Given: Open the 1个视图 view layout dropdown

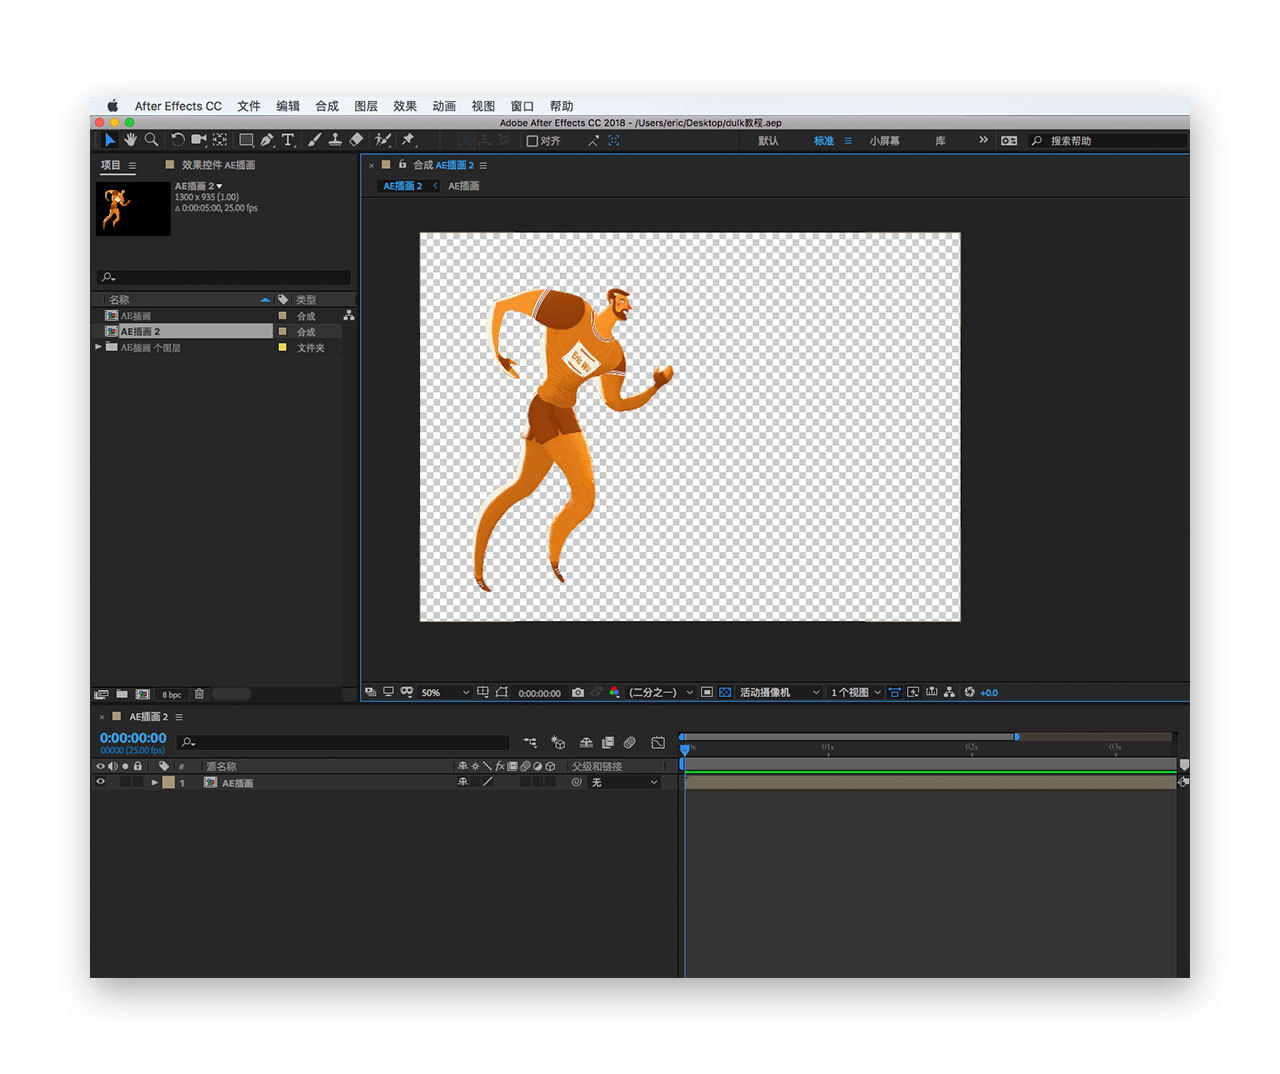Looking at the screenshot, I should pyautogui.click(x=856, y=692).
